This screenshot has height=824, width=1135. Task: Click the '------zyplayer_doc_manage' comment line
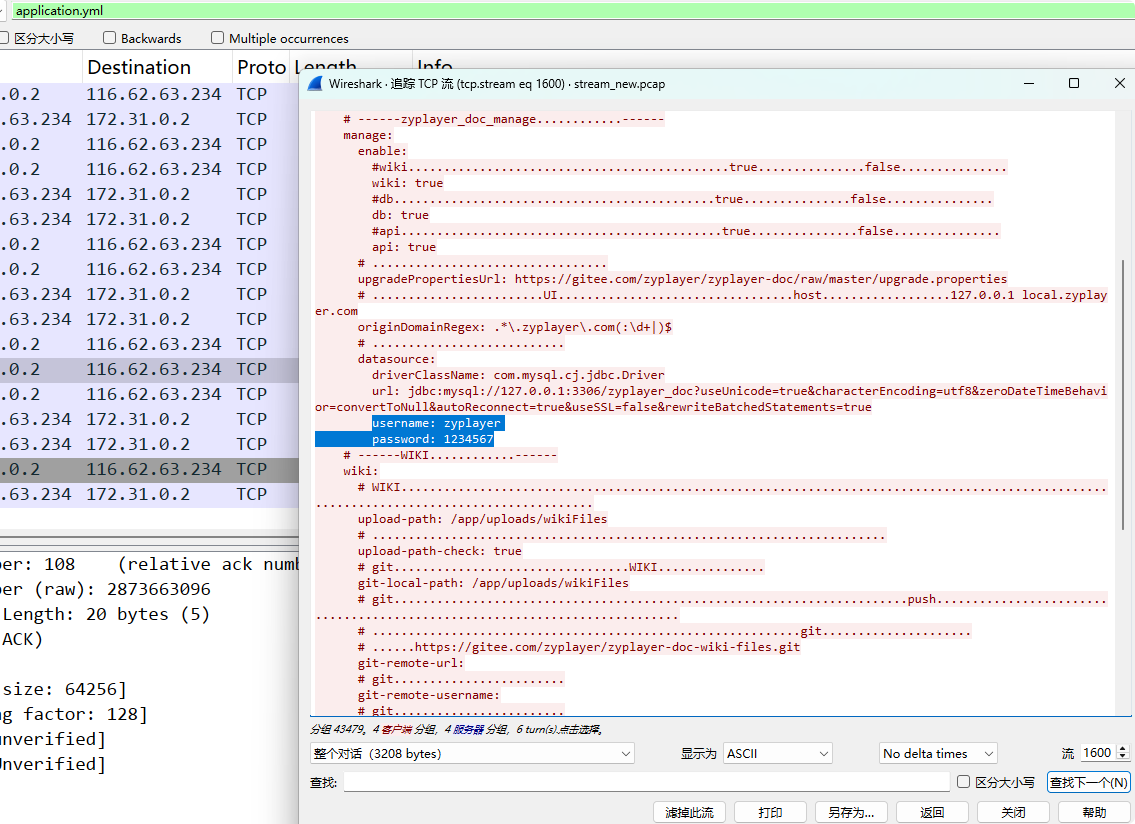[503, 119]
